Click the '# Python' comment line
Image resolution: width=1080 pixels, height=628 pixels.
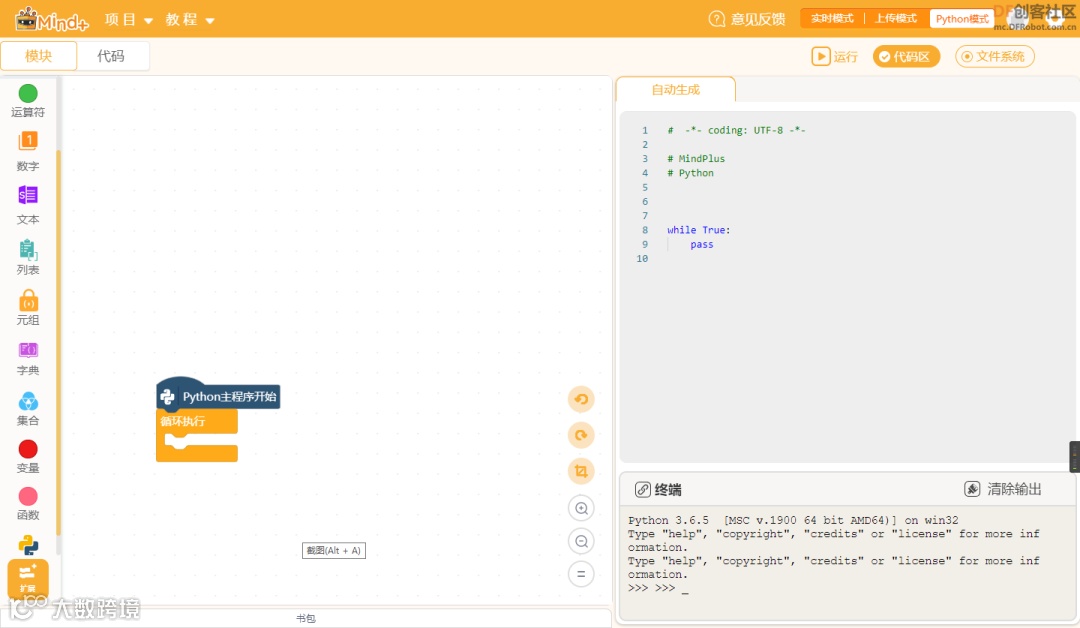pos(690,173)
